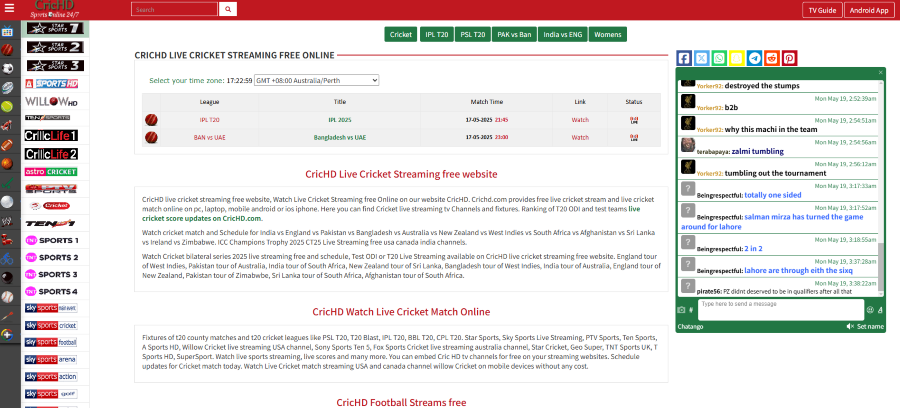Select the brown American football sport icon
900x408 pixels.
[7, 144]
